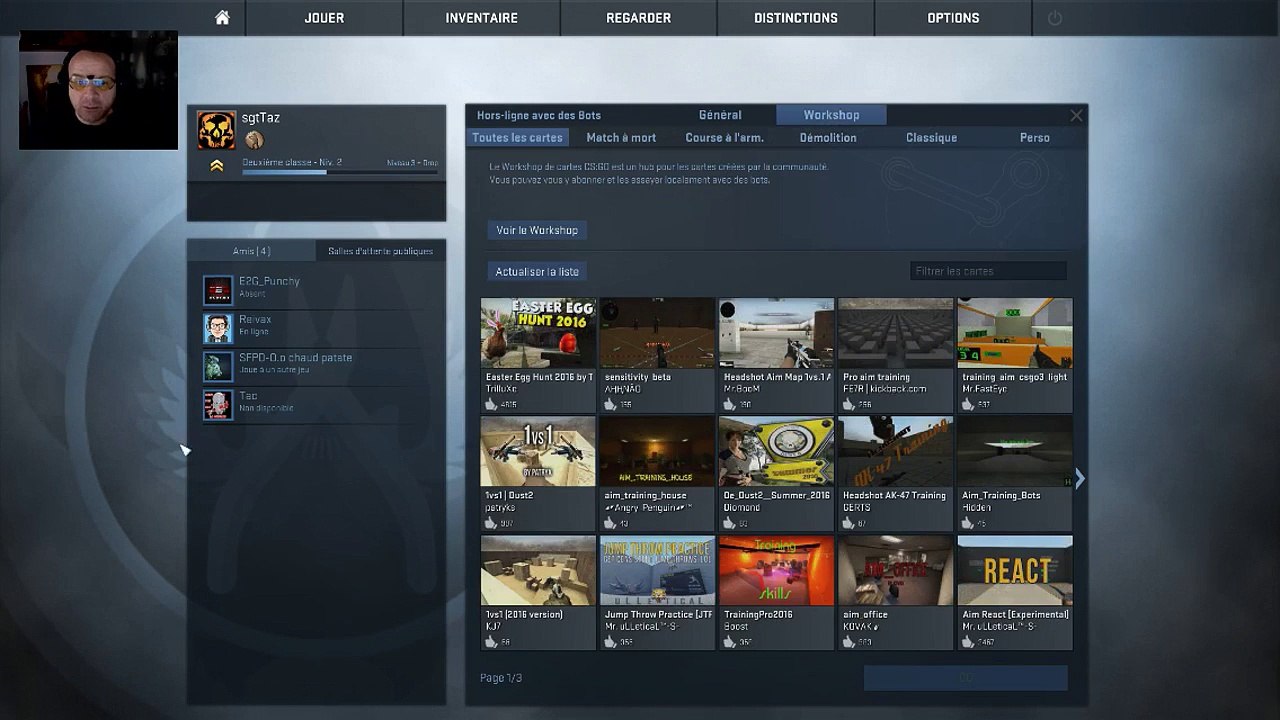
Task: Click thumbs-up icon on training_aim_csgo3_light
Action: [x=967, y=404]
